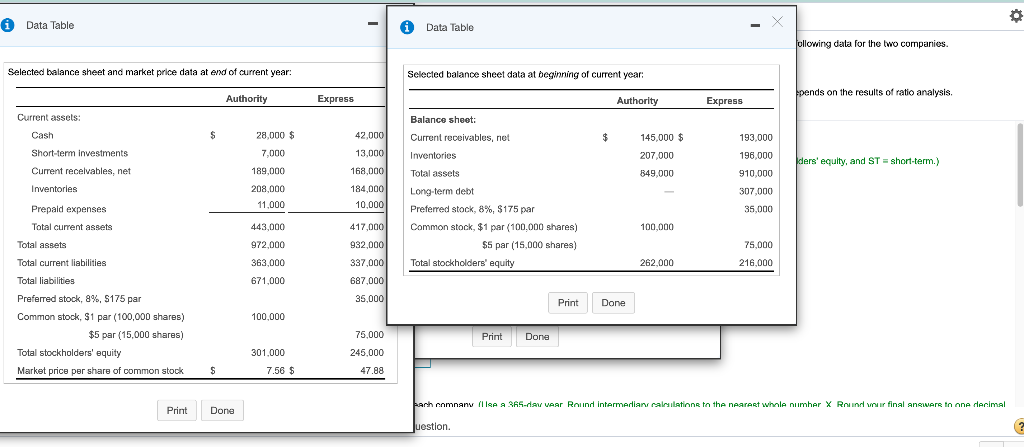
Task: Click Authority total stockholders' equity 301,000
Action: coord(268,353)
